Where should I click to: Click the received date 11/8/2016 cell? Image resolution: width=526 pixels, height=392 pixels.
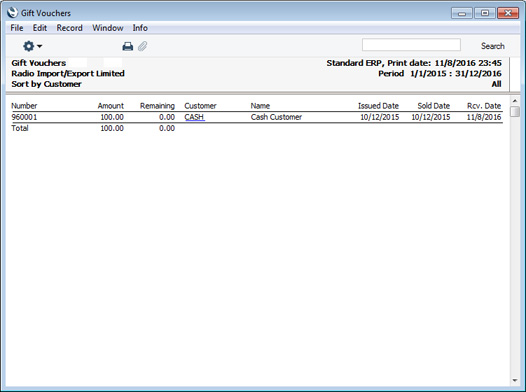(x=484, y=117)
